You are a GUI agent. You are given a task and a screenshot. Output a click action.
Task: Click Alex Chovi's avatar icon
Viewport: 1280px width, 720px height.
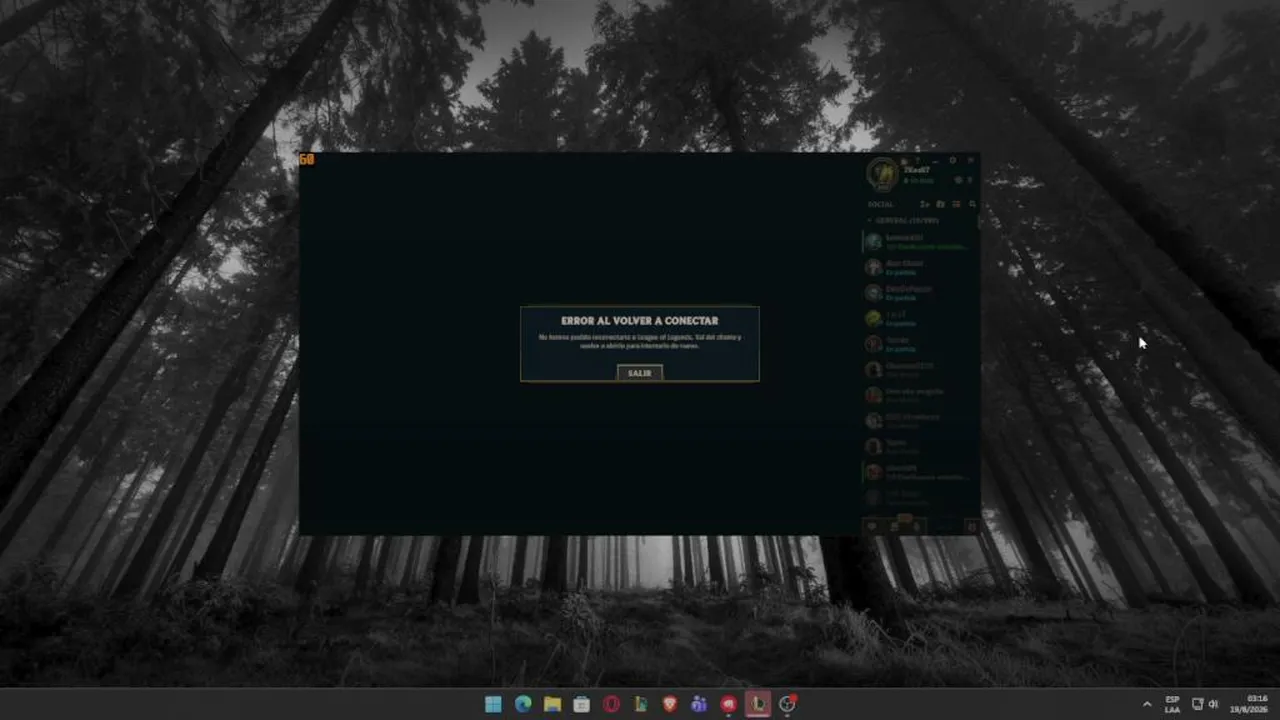(x=873, y=267)
